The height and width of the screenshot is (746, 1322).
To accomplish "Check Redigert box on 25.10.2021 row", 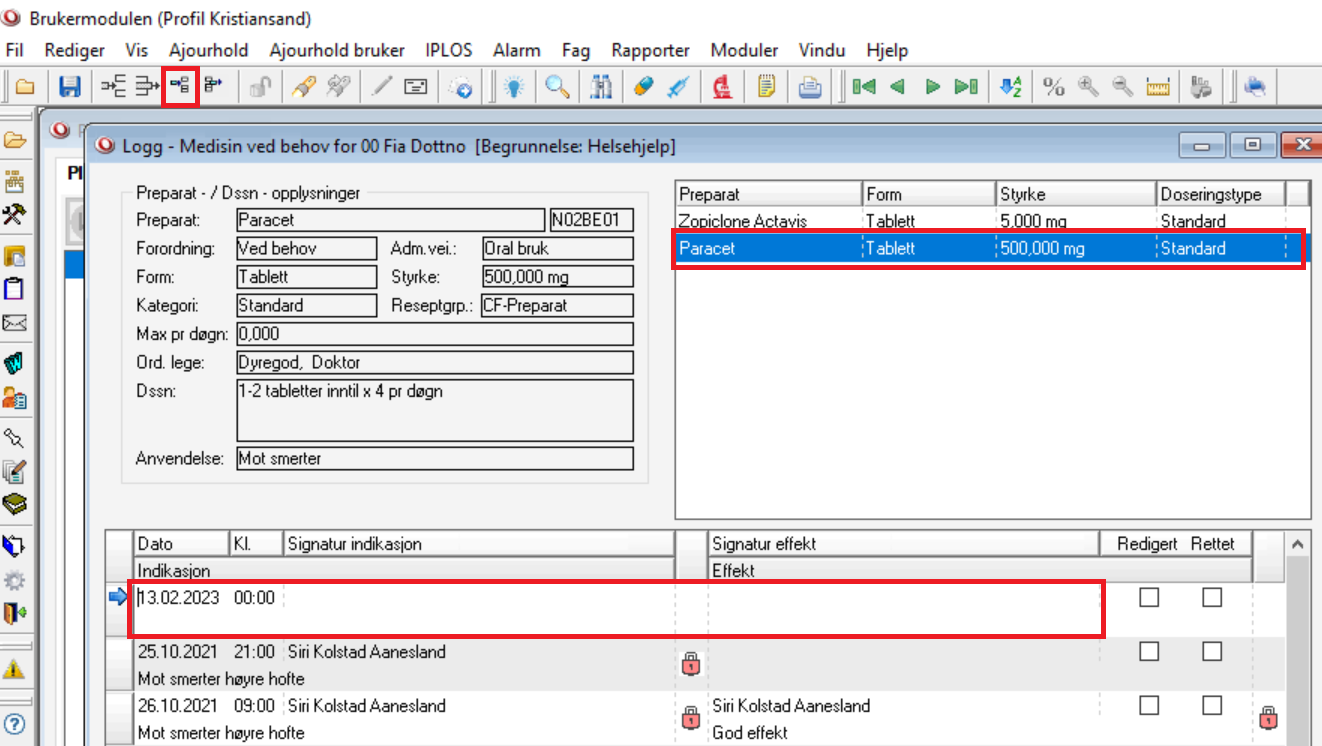I will 1149,651.
